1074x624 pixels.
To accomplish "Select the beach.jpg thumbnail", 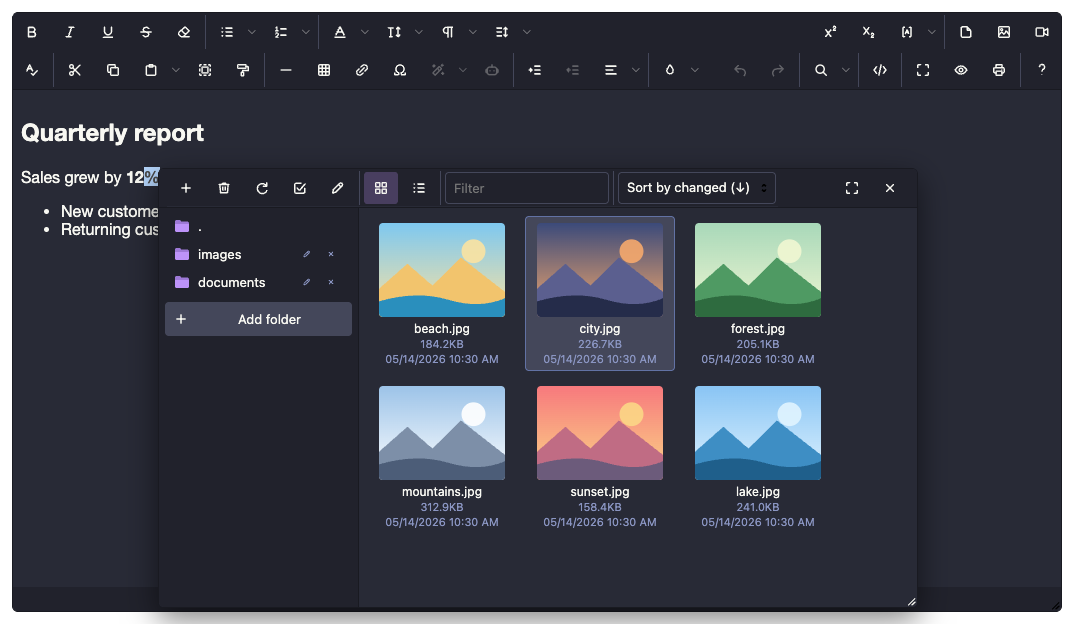I will [442, 270].
